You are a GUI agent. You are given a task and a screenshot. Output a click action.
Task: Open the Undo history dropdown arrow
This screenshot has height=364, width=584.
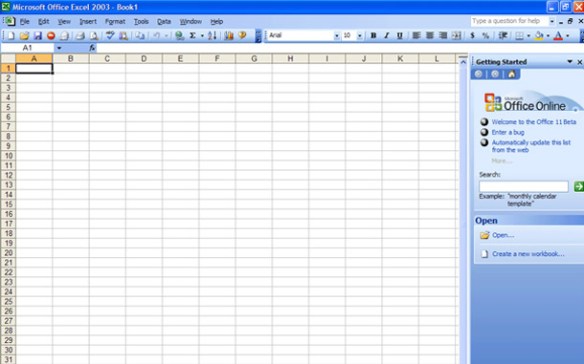coord(166,36)
